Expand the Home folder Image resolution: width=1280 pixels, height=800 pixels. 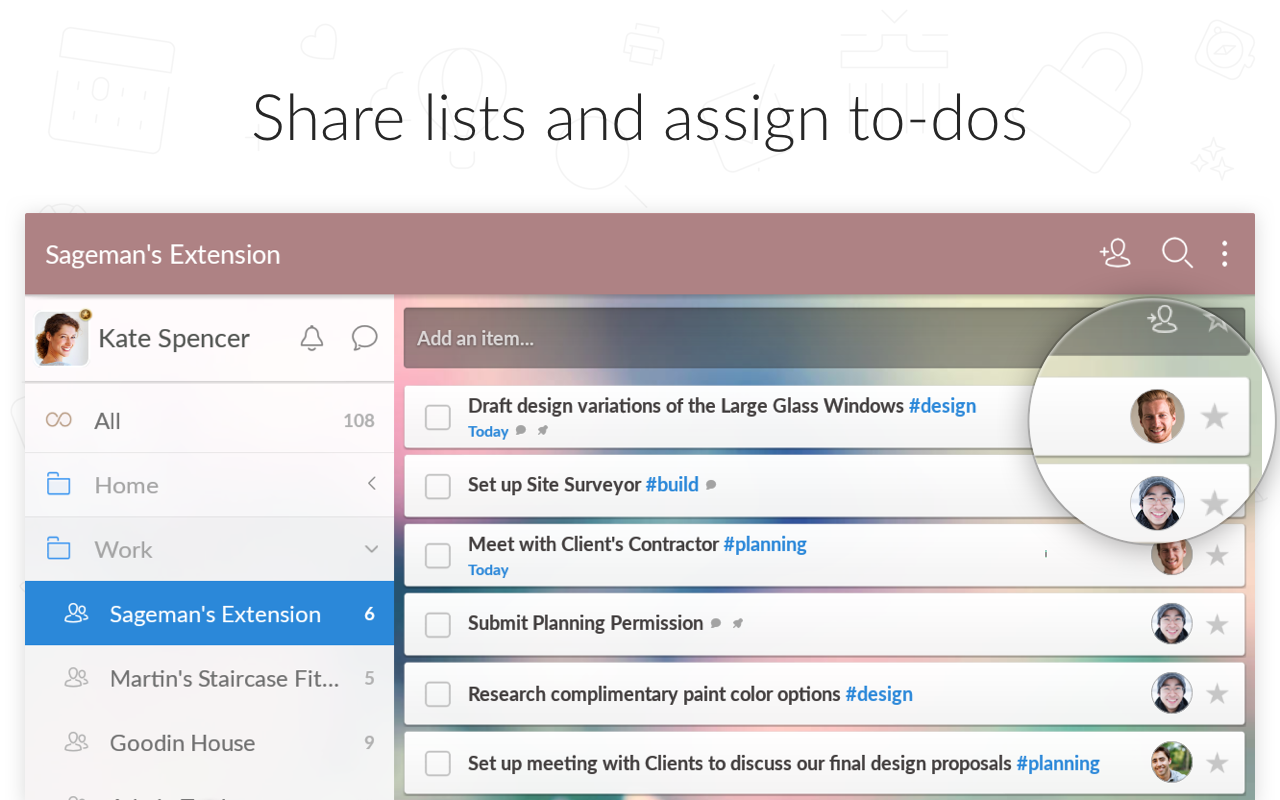371,485
